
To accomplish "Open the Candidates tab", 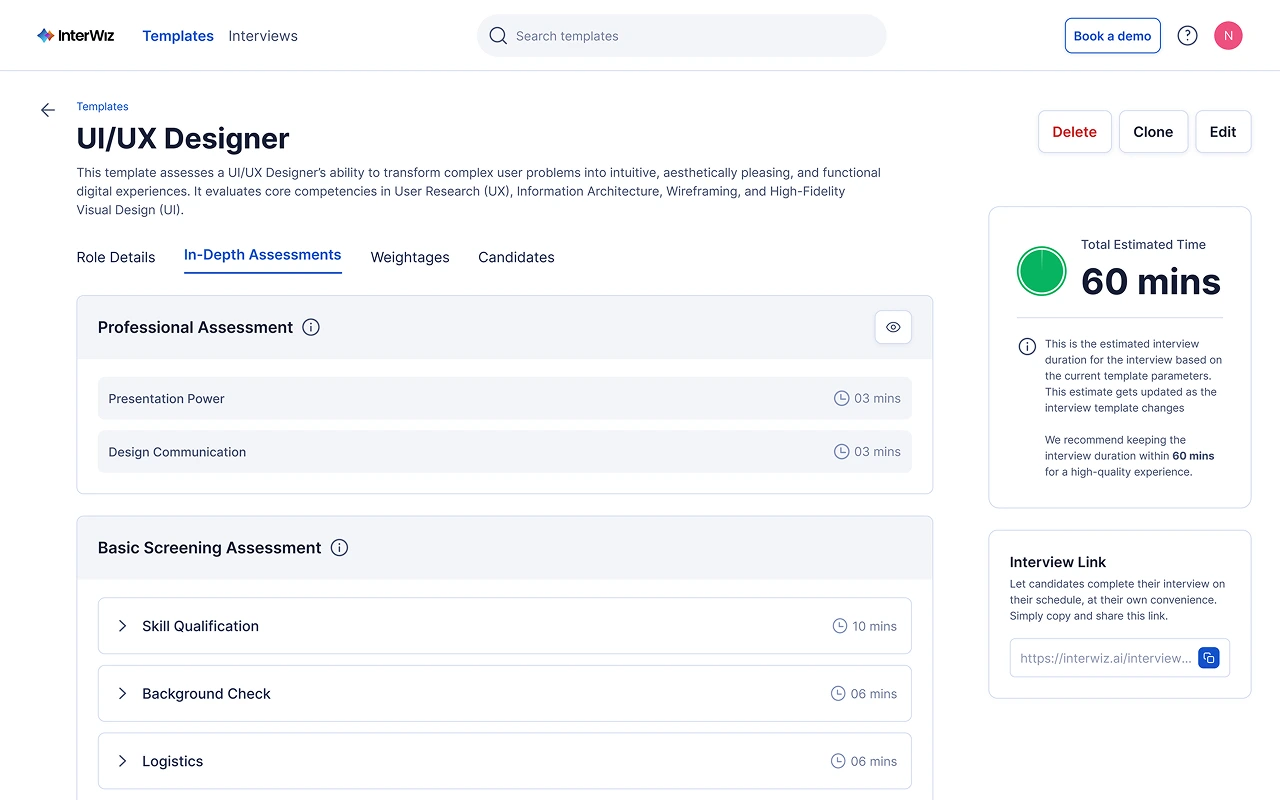I will pyautogui.click(x=516, y=257).
